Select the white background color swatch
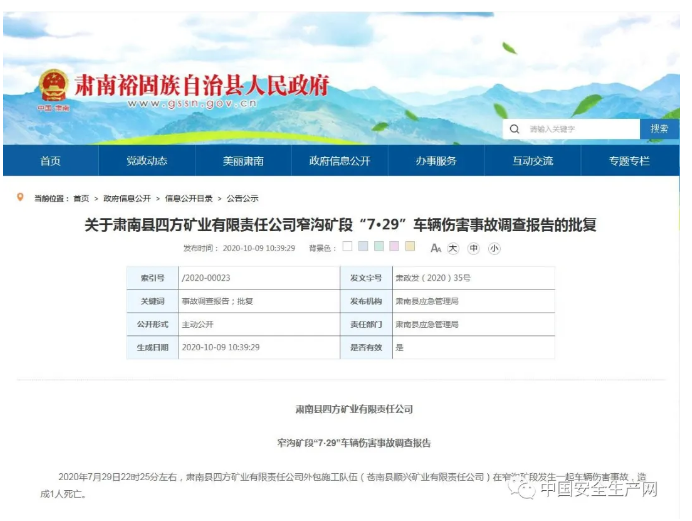The height and width of the screenshot is (521, 692). [347, 246]
